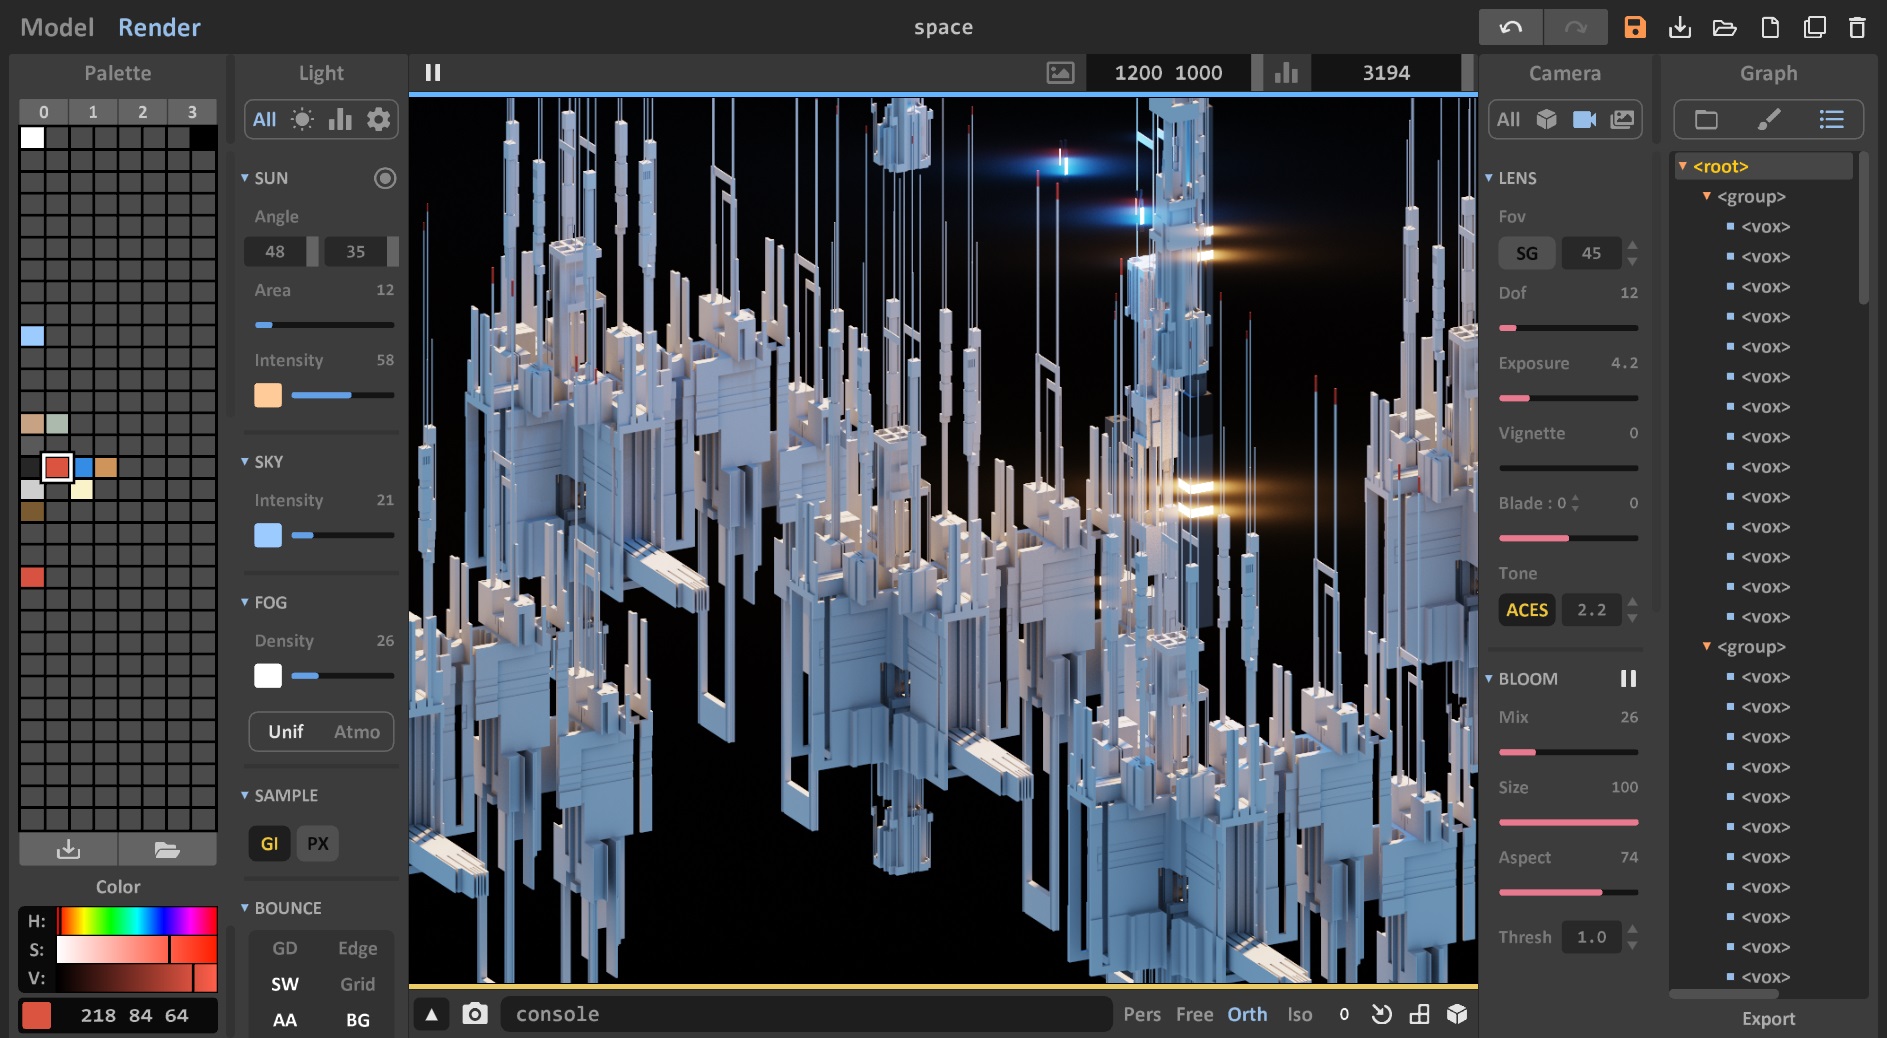Pause rendering with the pause button
This screenshot has height=1038, width=1887.
pyautogui.click(x=433, y=72)
